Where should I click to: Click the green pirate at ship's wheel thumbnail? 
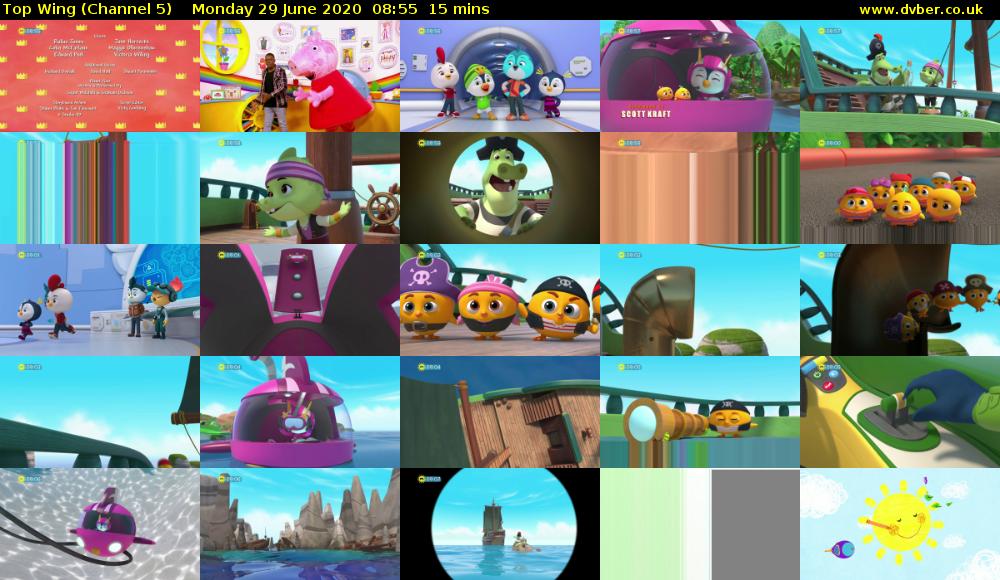(300, 188)
